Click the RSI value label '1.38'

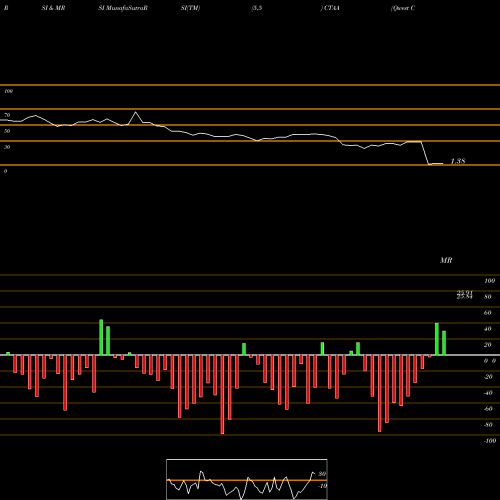point(458,161)
